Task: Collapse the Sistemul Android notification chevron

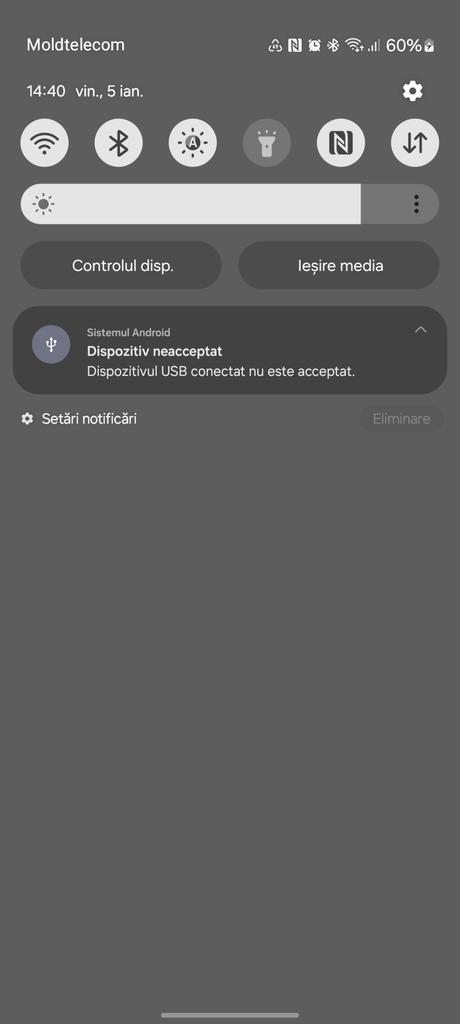Action: tap(421, 329)
